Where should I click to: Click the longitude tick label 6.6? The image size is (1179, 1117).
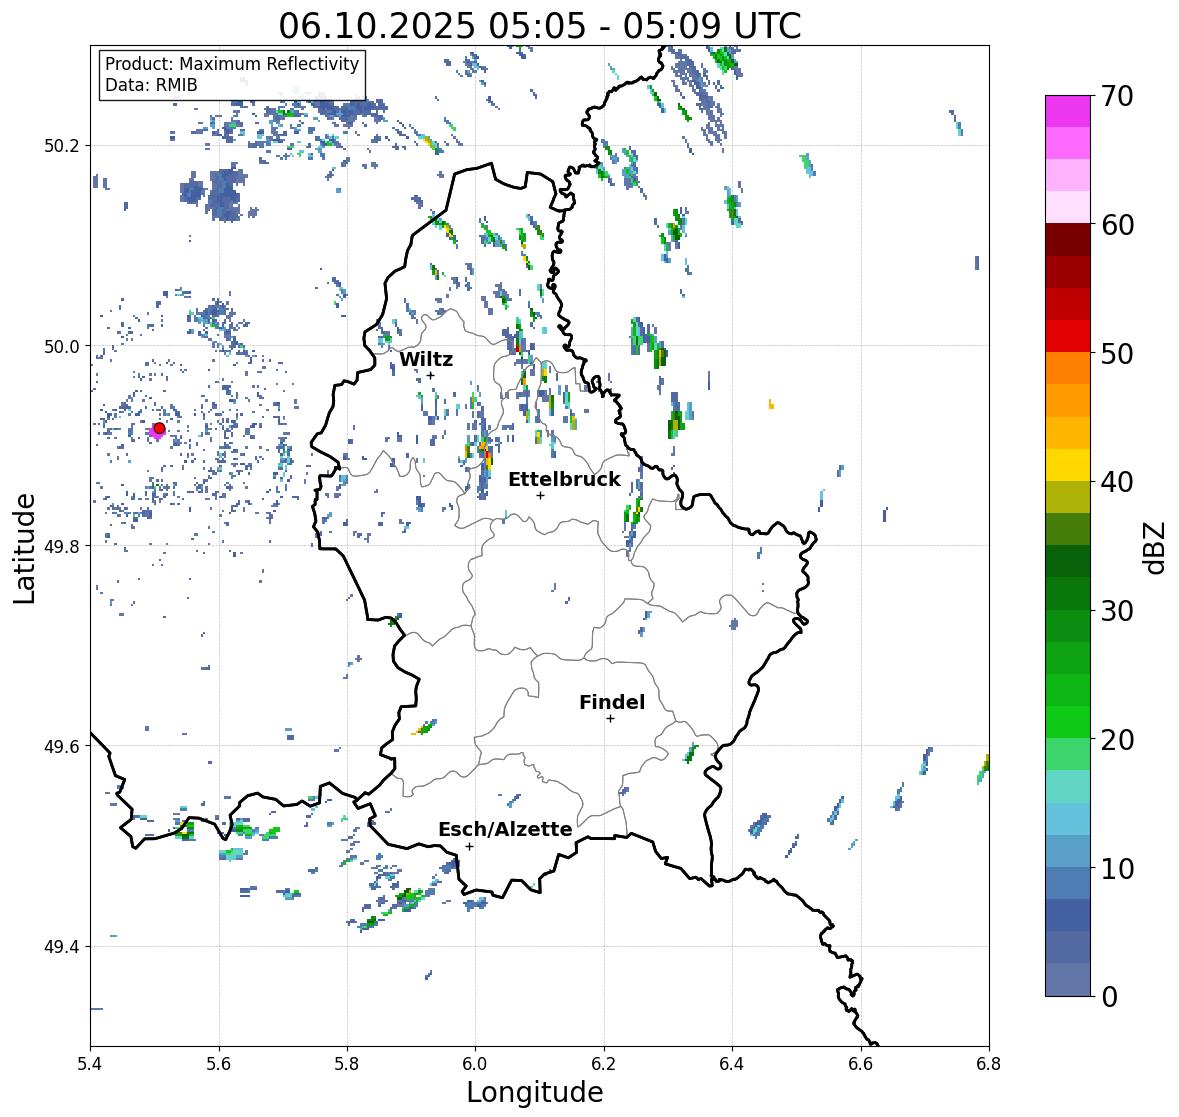coord(861,1064)
